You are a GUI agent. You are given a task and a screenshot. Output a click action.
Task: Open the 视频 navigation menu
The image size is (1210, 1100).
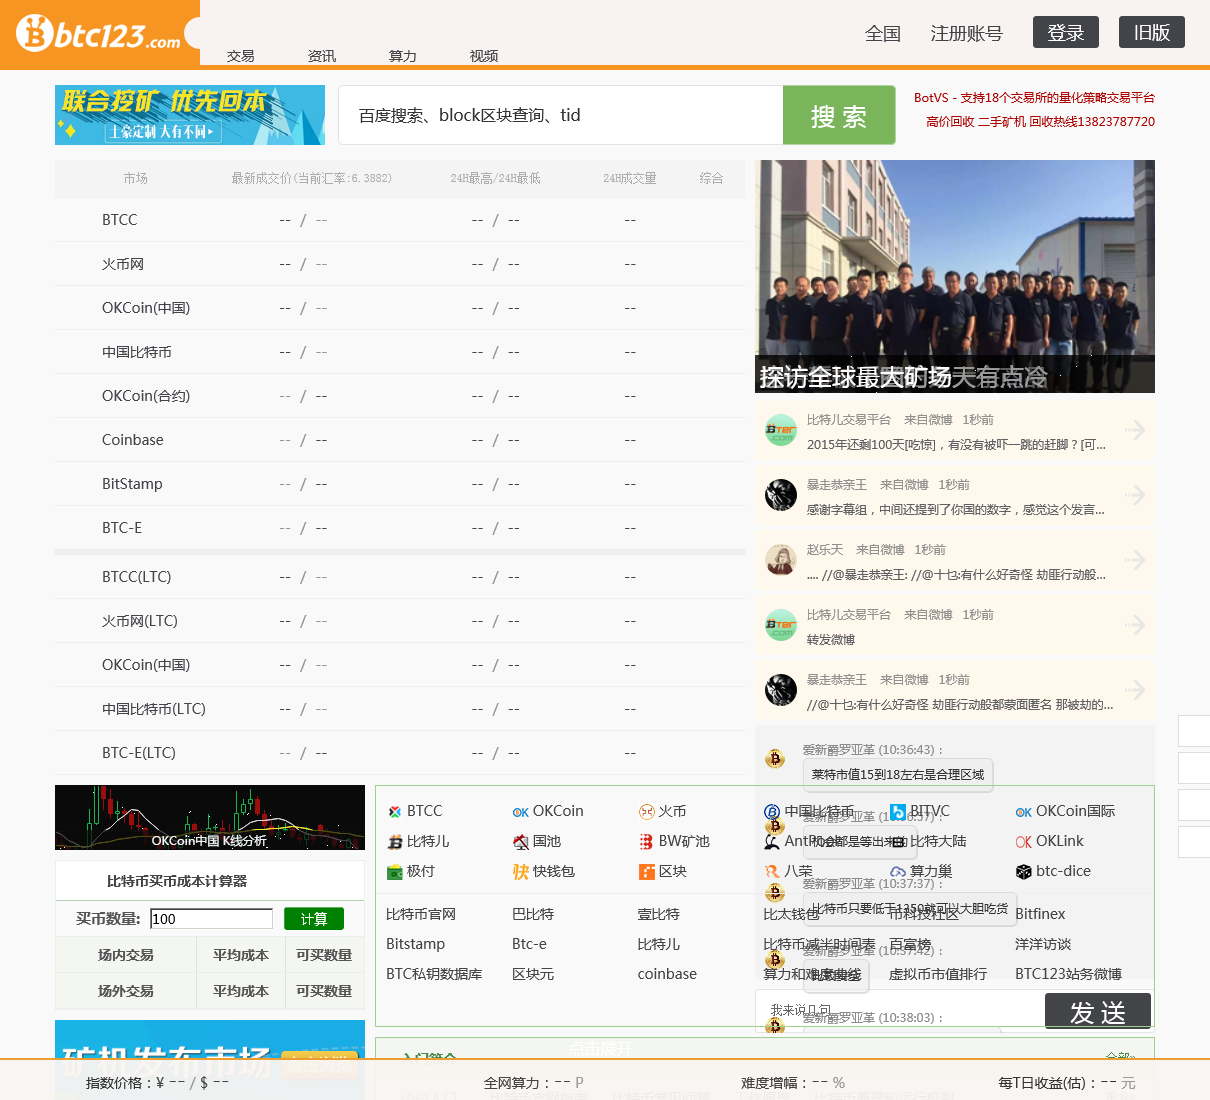[x=484, y=56]
